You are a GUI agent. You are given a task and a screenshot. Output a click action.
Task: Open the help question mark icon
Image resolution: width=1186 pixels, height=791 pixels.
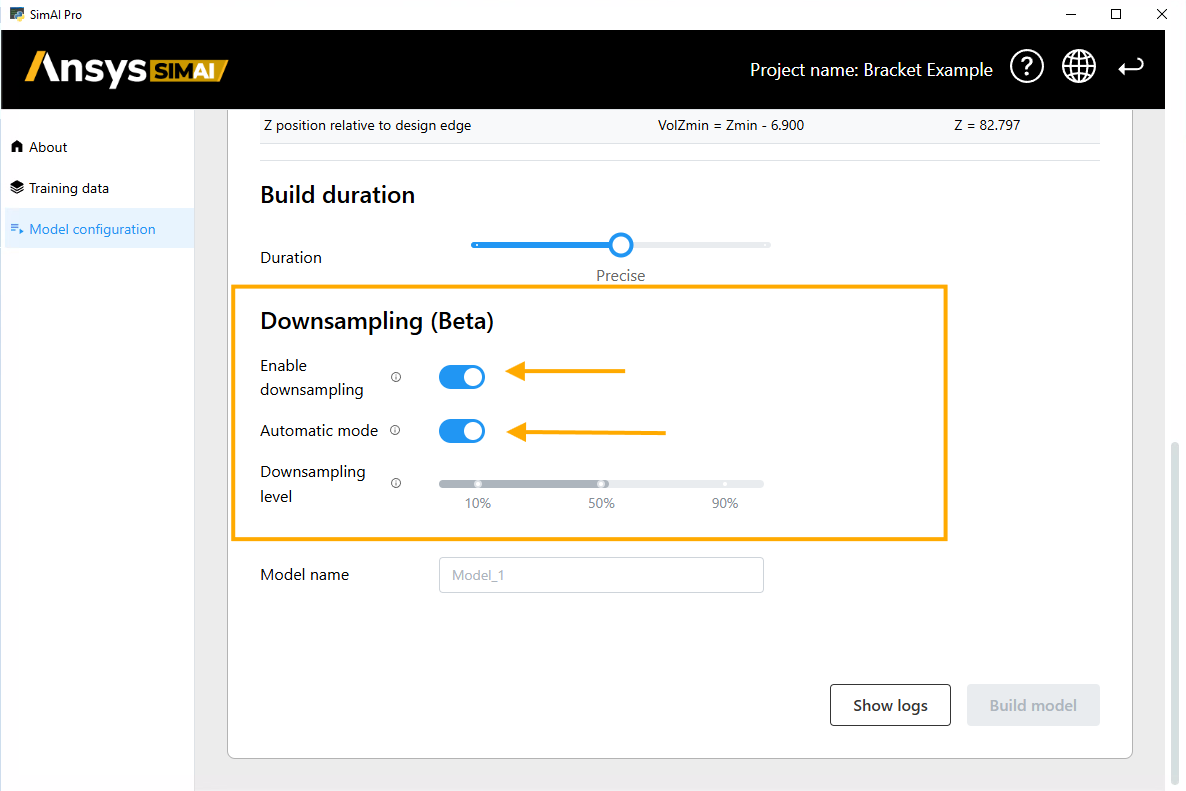(x=1027, y=67)
